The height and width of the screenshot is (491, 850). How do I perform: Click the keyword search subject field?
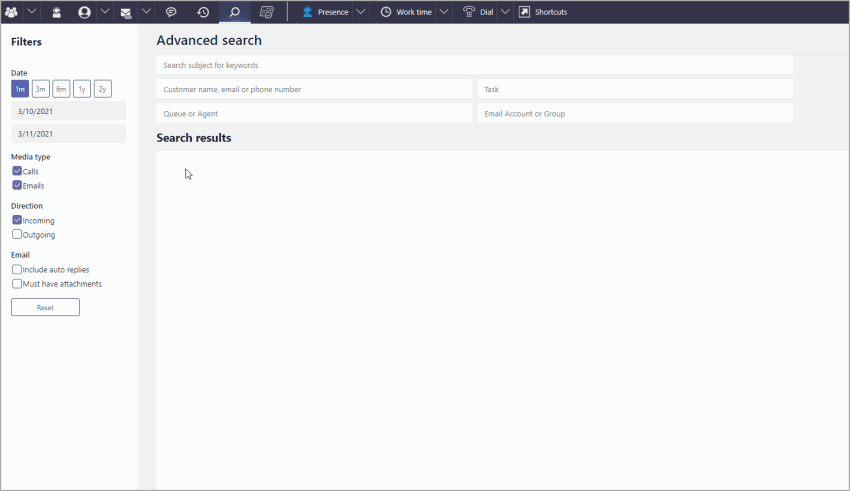474,65
